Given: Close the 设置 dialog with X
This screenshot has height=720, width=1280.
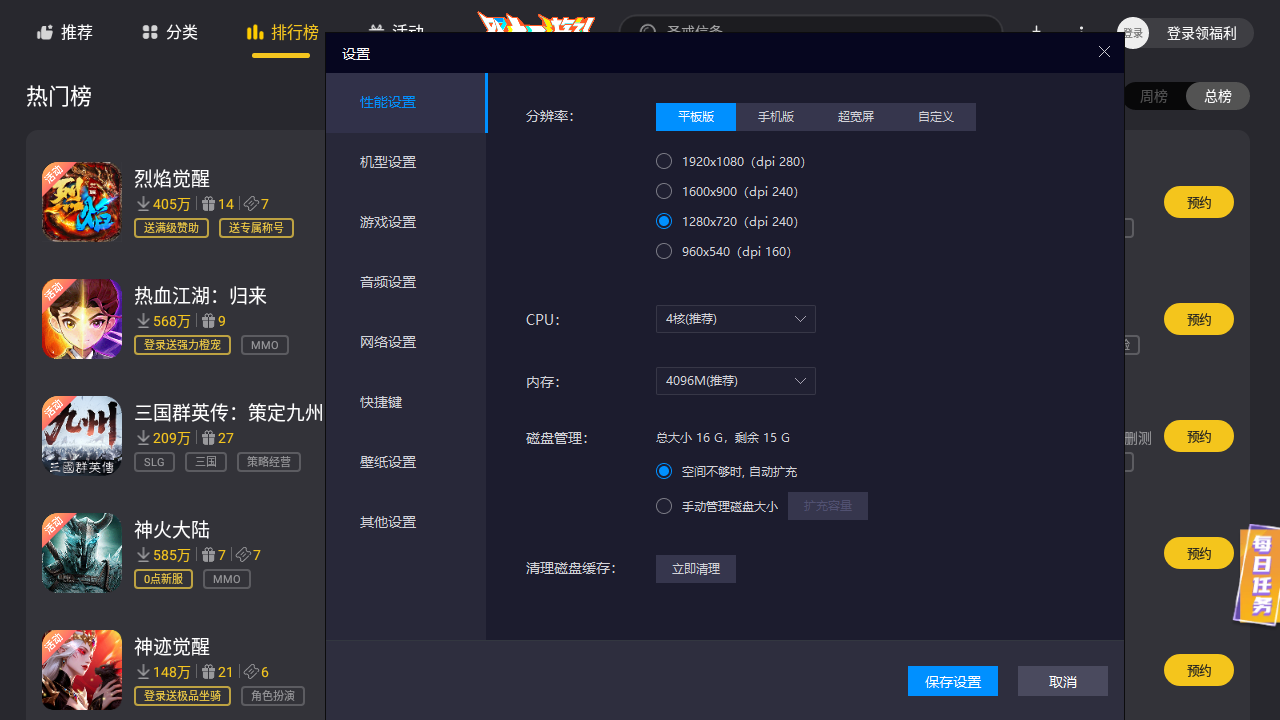Looking at the screenshot, I should (x=1104, y=52).
